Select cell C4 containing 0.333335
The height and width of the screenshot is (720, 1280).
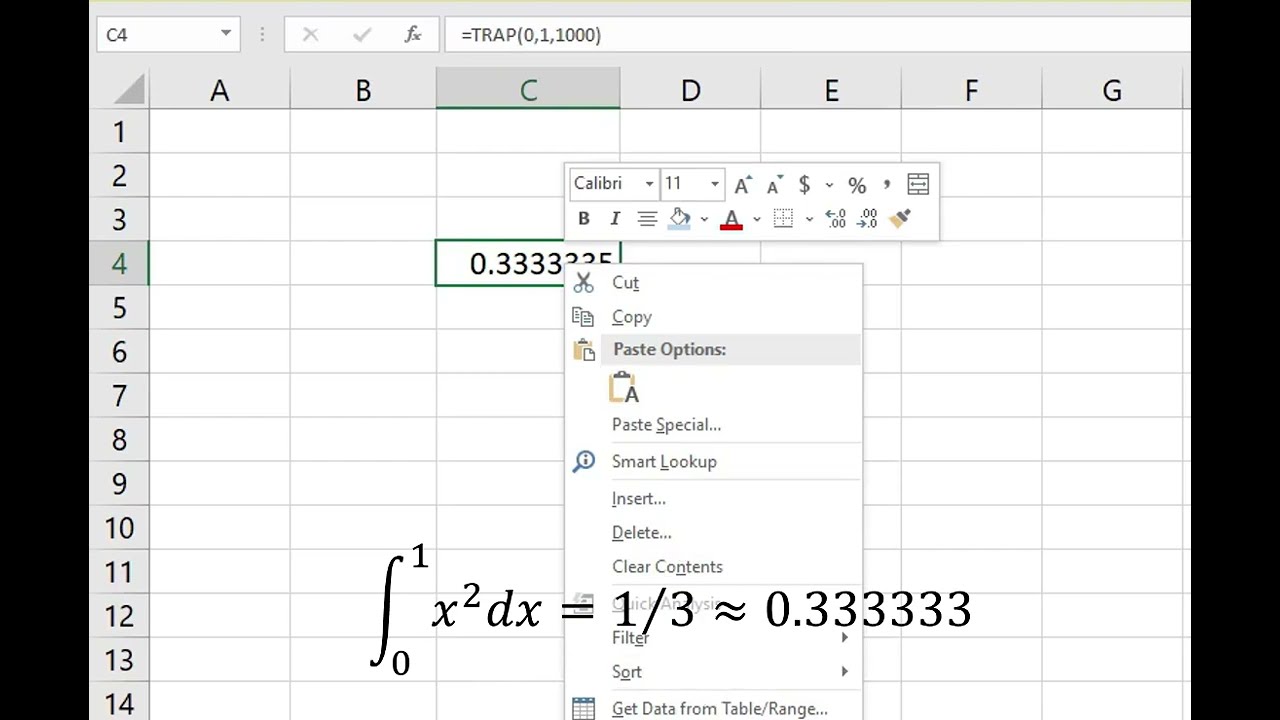(x=528, y=263)
